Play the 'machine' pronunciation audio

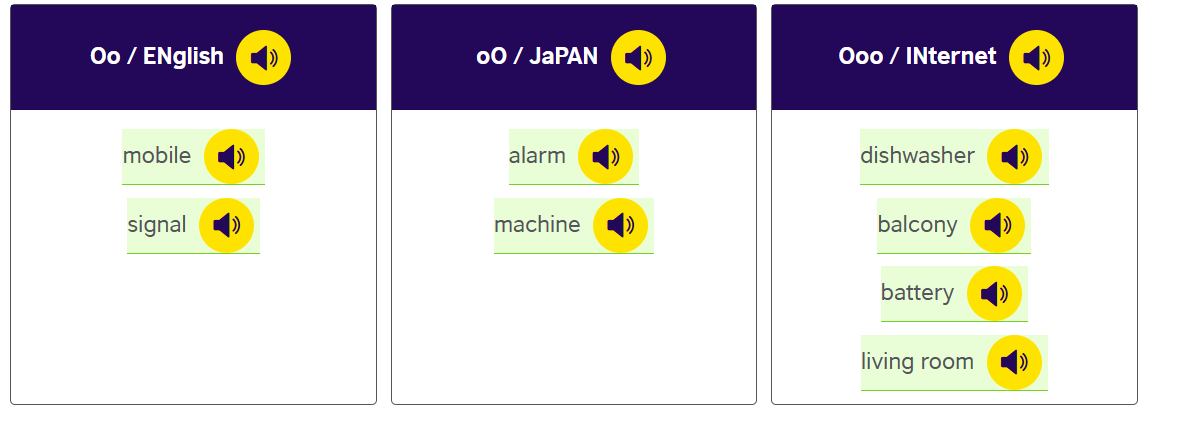[x=620, y=226]
